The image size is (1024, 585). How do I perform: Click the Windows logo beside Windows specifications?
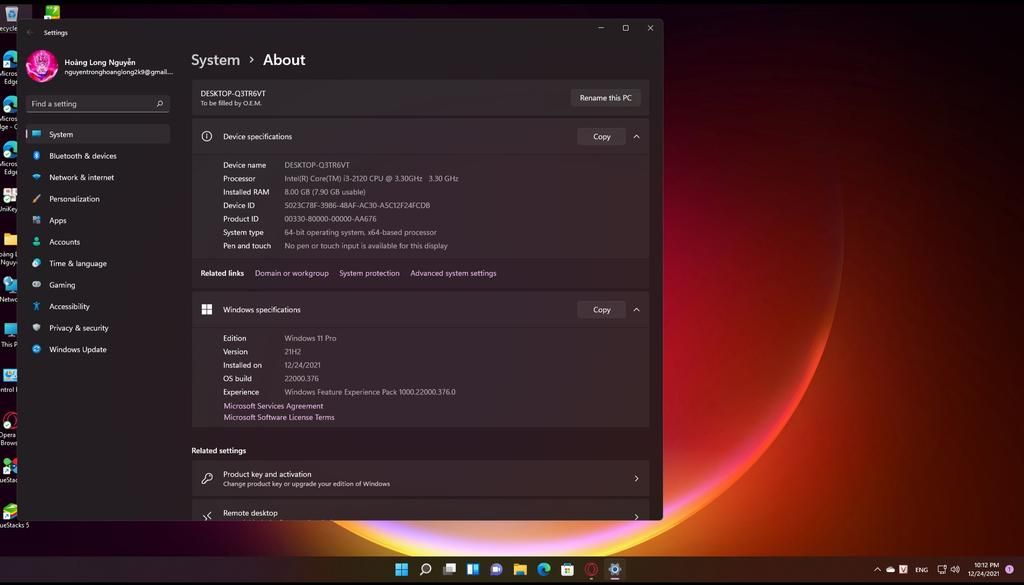pyautogui.click(x=207, y=309)
